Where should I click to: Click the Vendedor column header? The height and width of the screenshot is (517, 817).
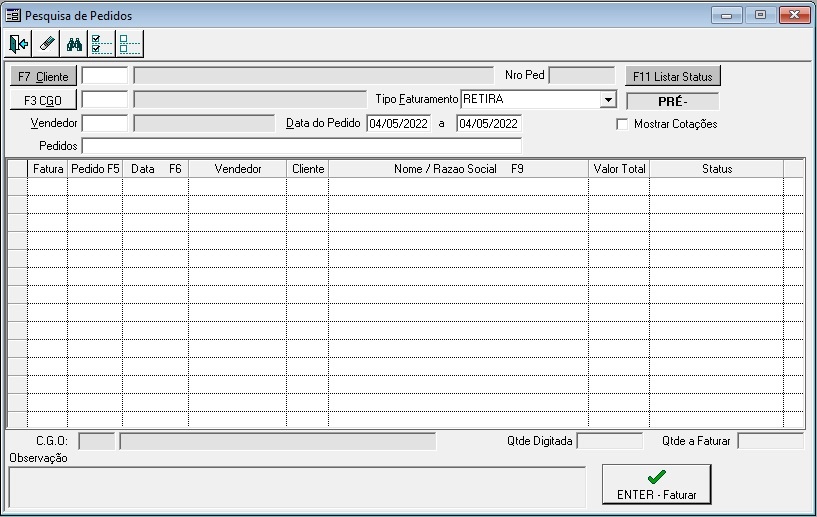(x=238, y=169)
